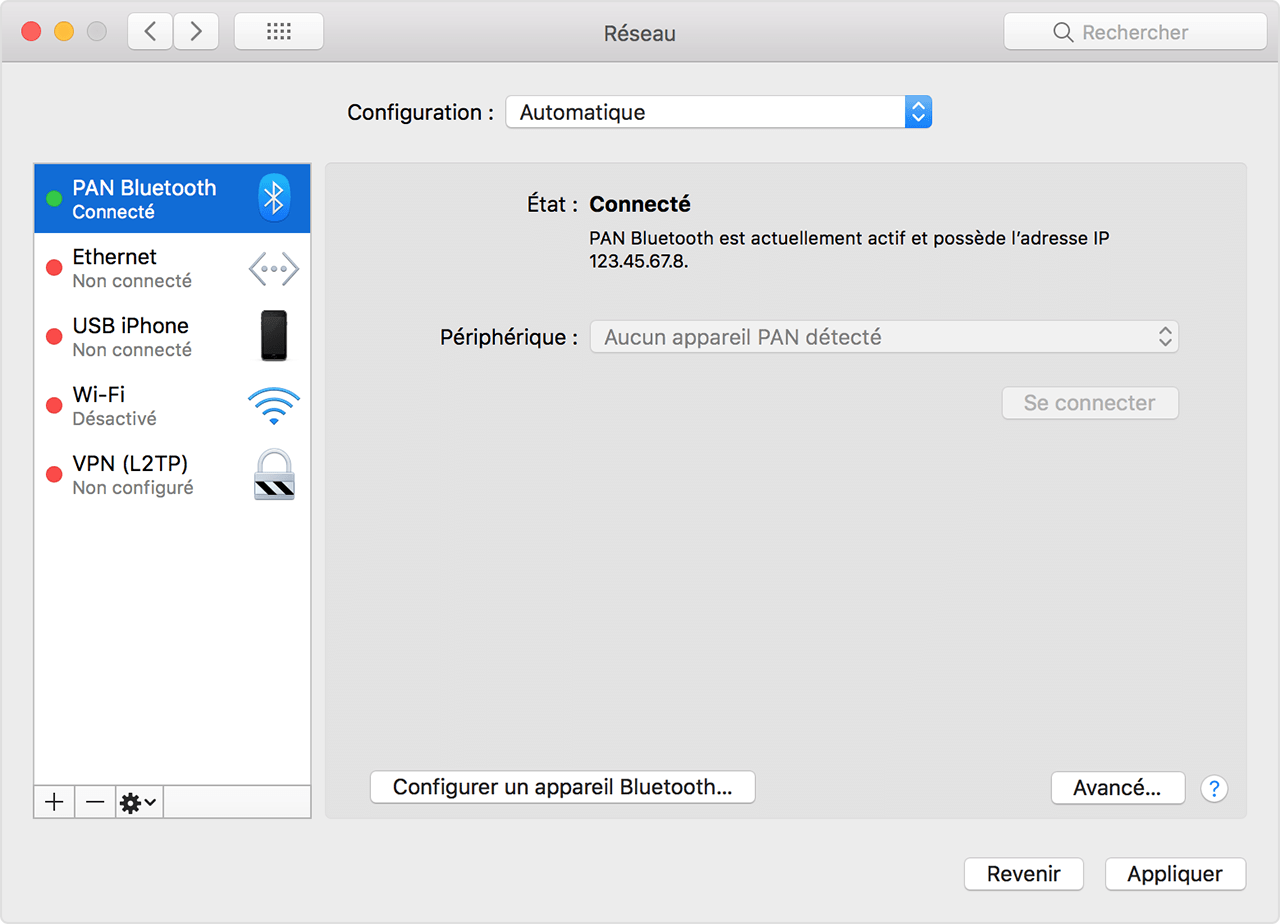Select PAN Bluetooth service in list
This screenshot has height=924, width=1280.
pos(172,199)
